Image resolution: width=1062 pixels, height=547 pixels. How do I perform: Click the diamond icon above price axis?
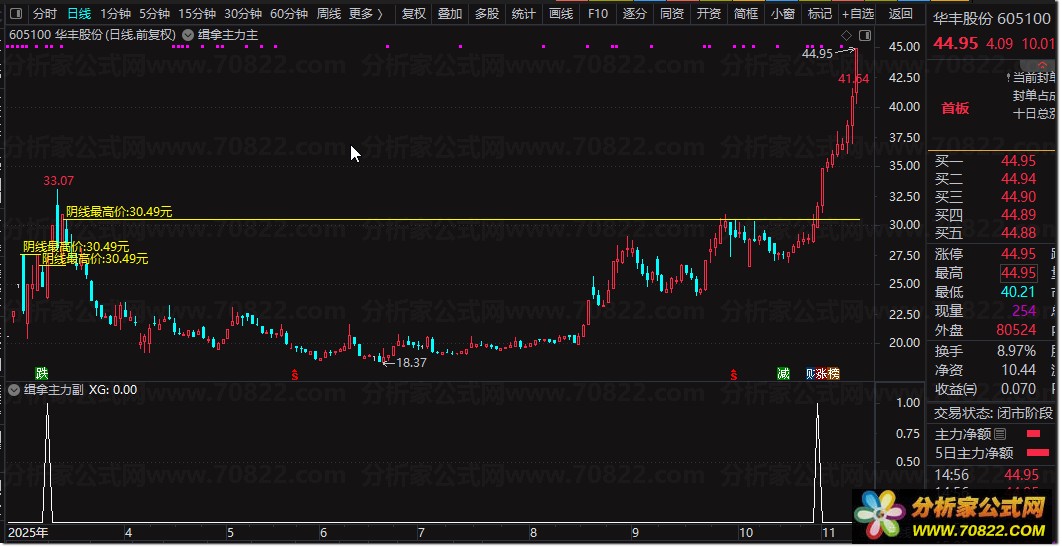click(847, 35)
